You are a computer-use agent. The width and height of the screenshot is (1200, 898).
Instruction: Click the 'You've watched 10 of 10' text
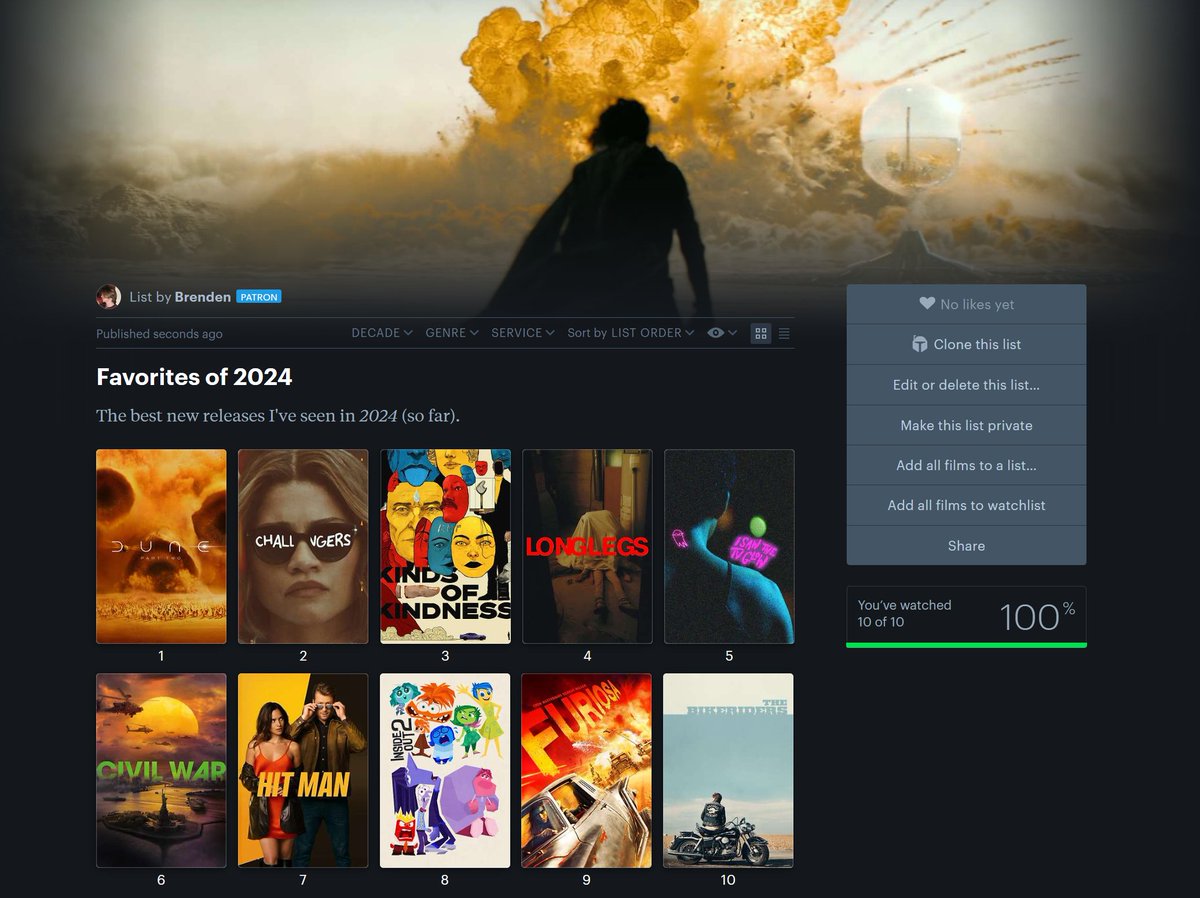click(x=904, y=613)
